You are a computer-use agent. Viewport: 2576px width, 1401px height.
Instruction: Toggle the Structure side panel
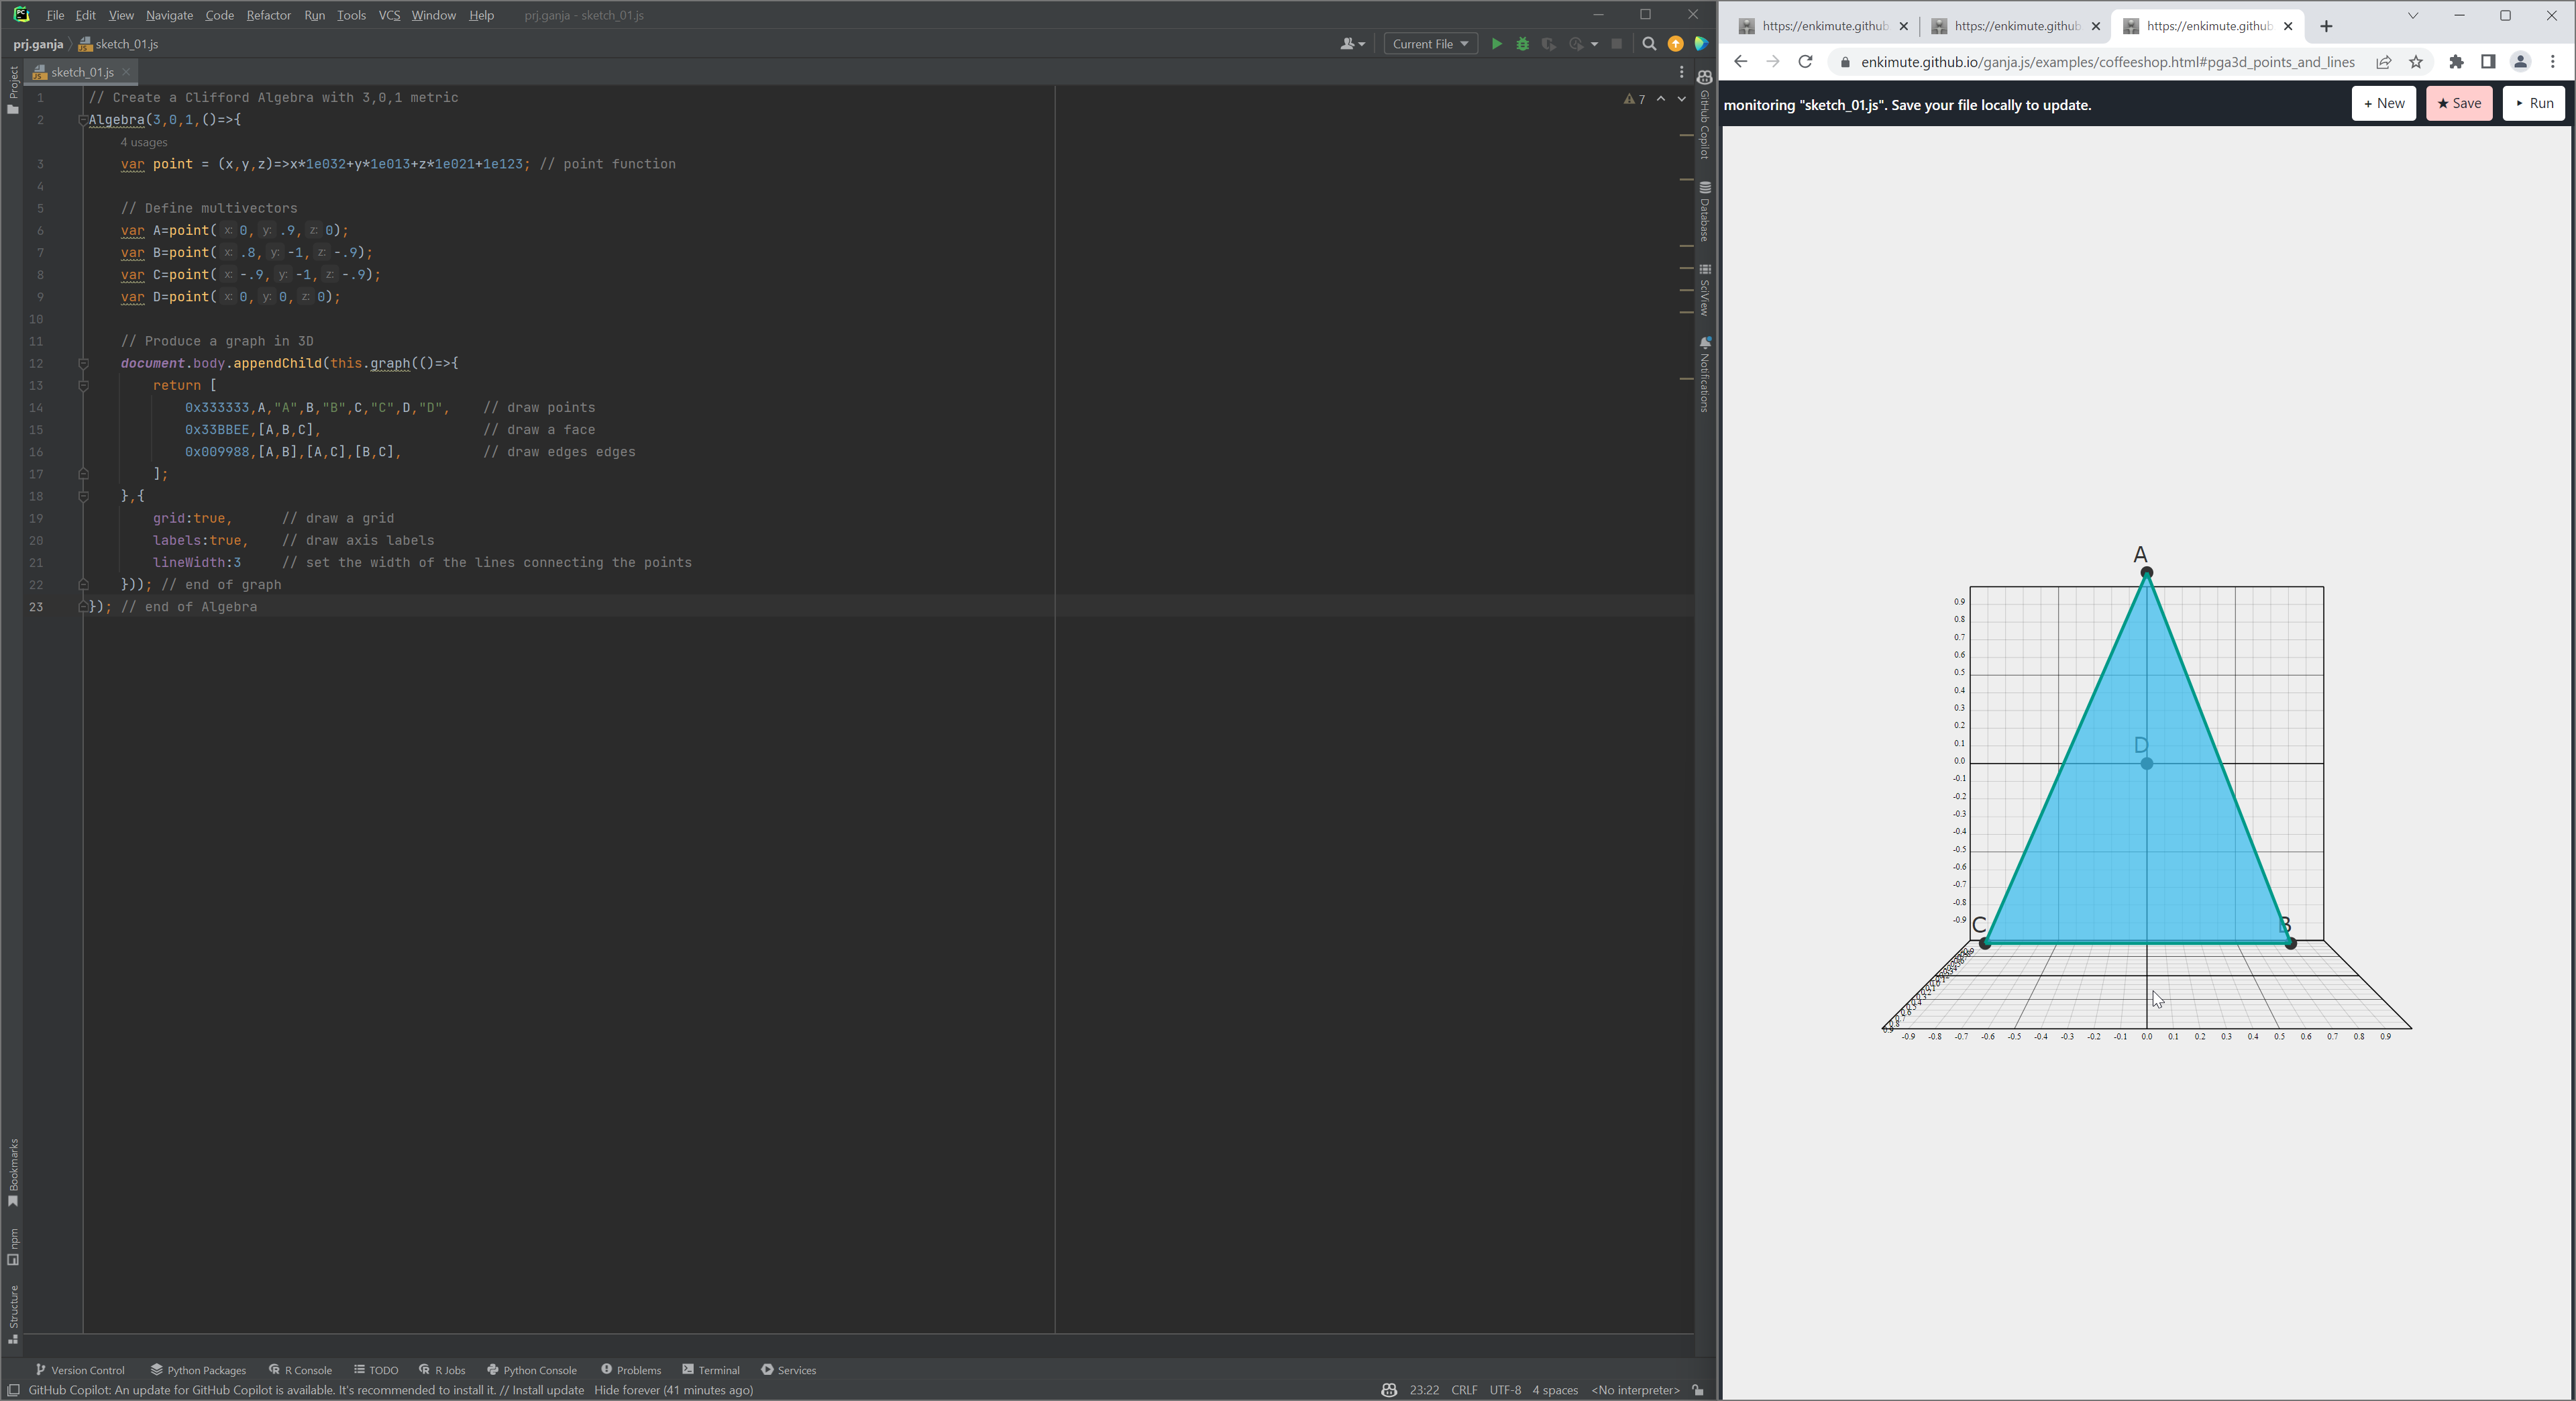coord(13,1313)
